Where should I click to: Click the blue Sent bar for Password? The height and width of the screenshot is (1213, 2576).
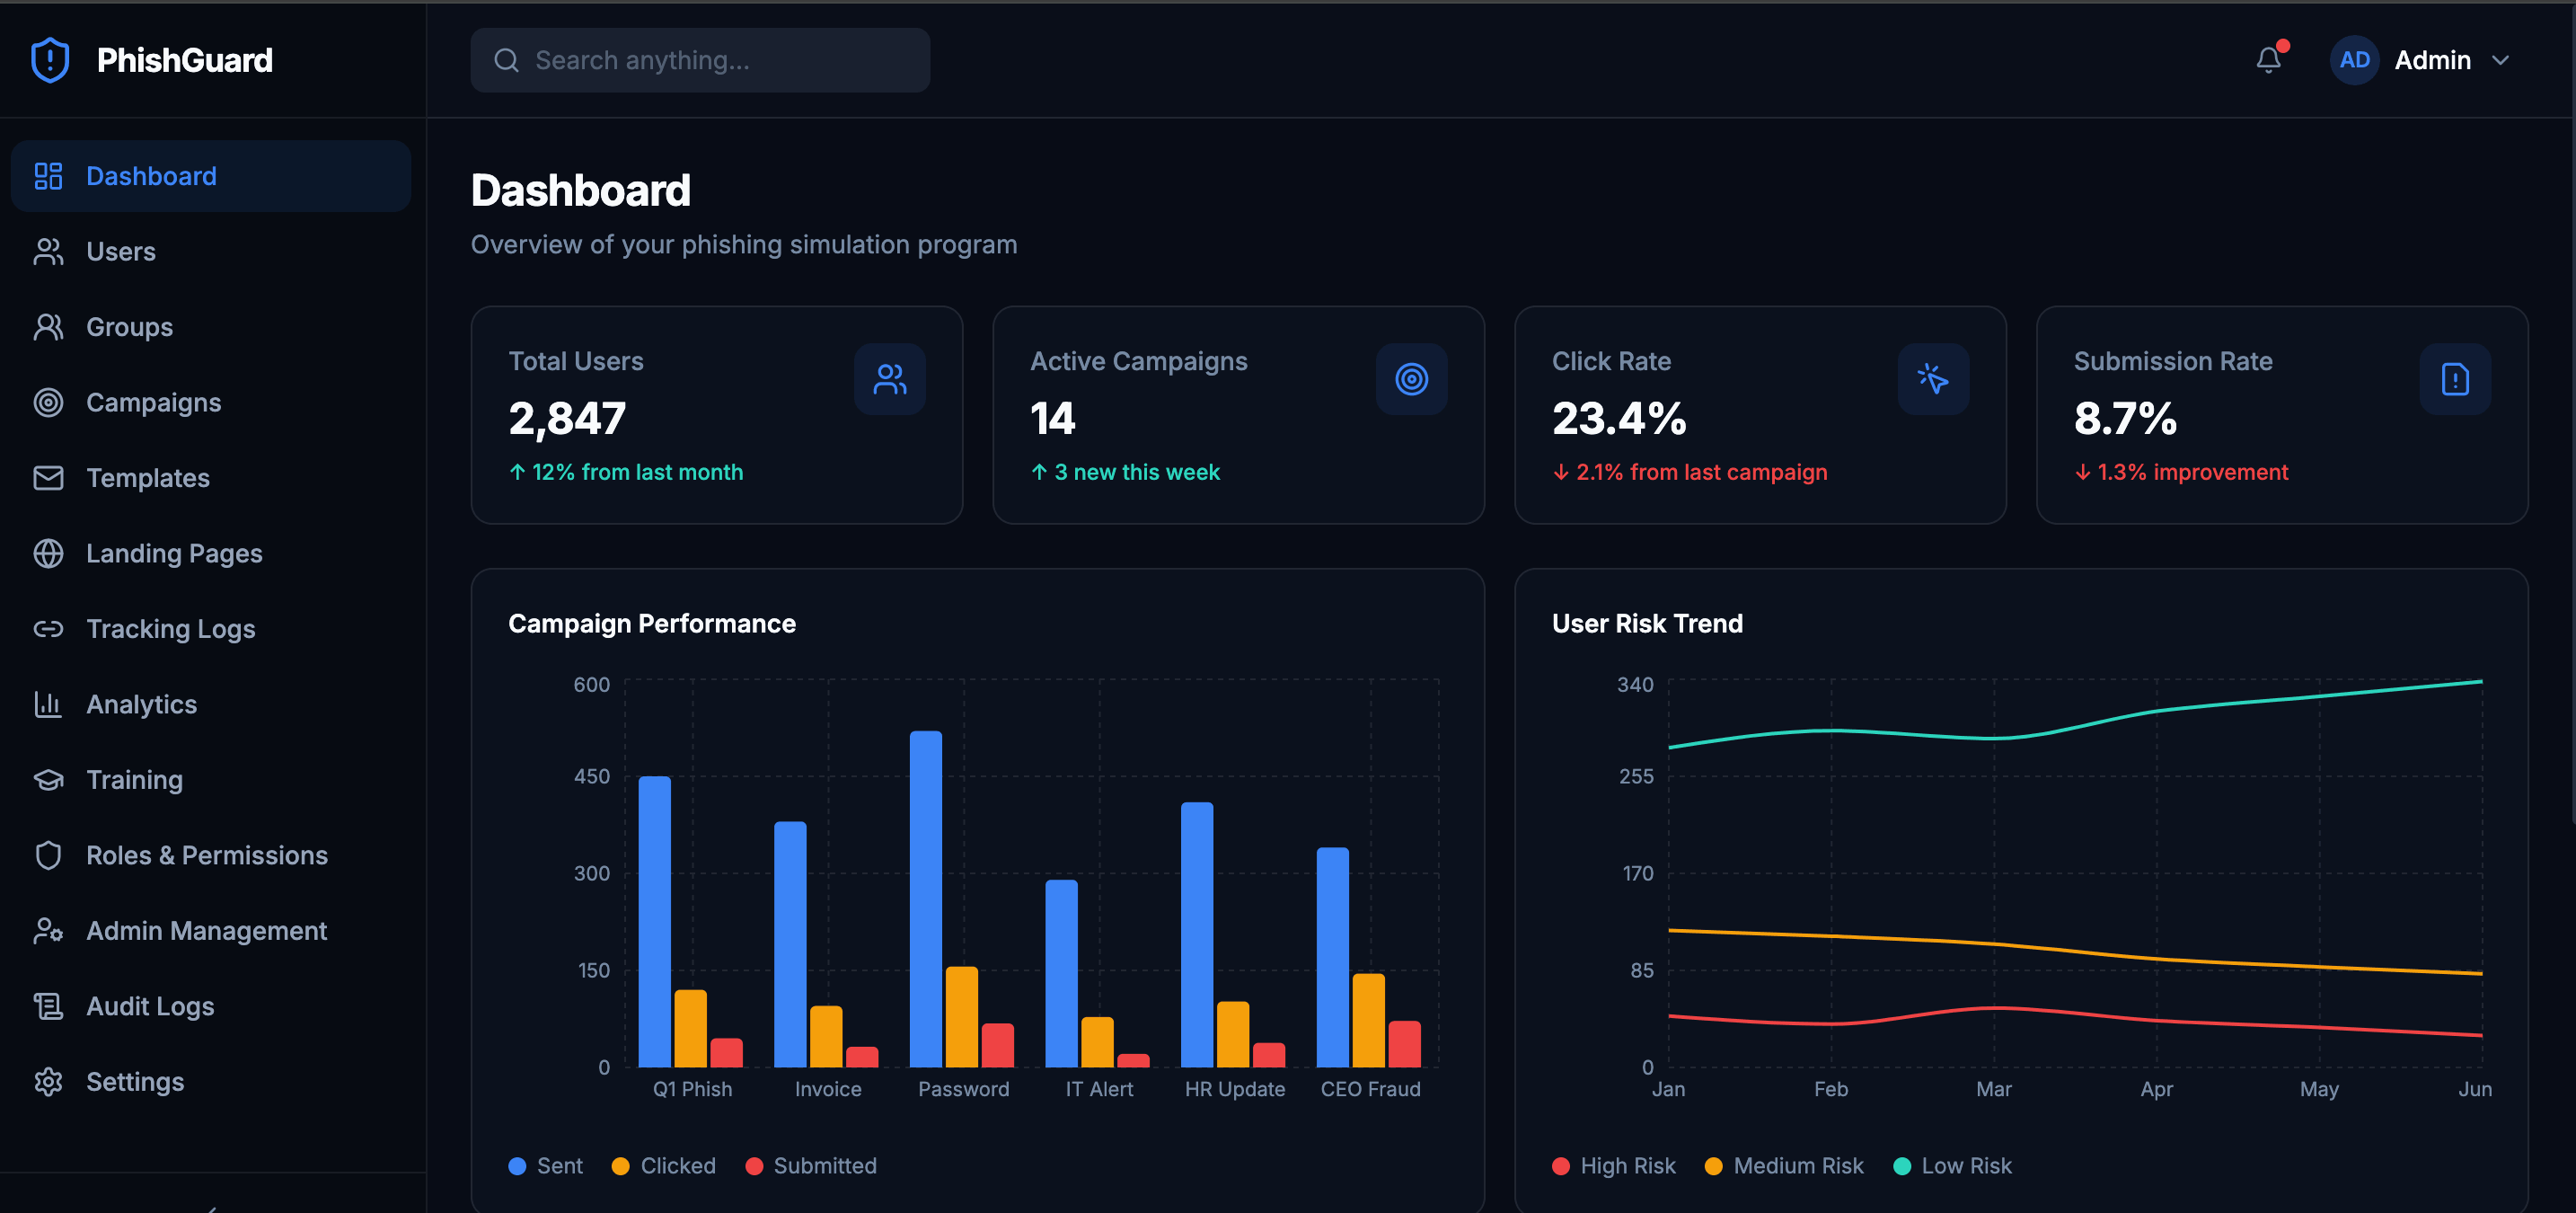point(926,899)
